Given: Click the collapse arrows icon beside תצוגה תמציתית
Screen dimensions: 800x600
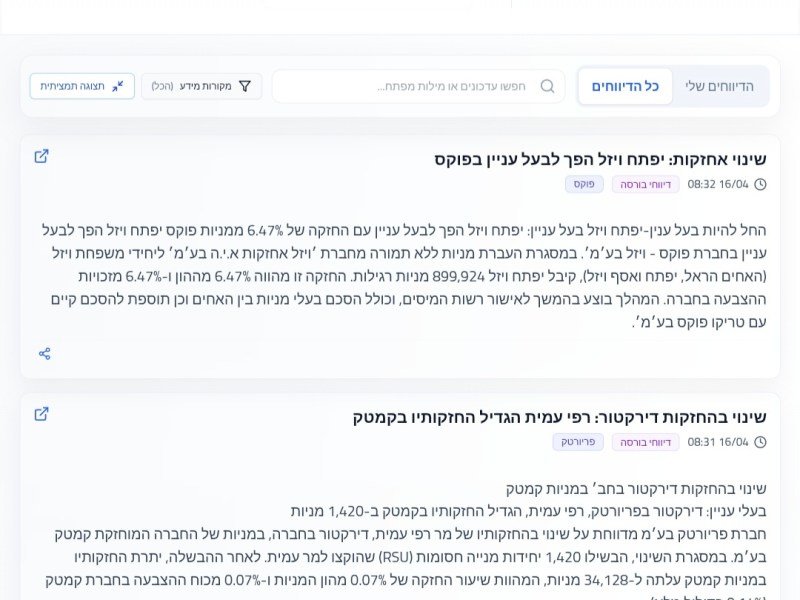Looking at the screenshot, I should [x=115, y=86].
